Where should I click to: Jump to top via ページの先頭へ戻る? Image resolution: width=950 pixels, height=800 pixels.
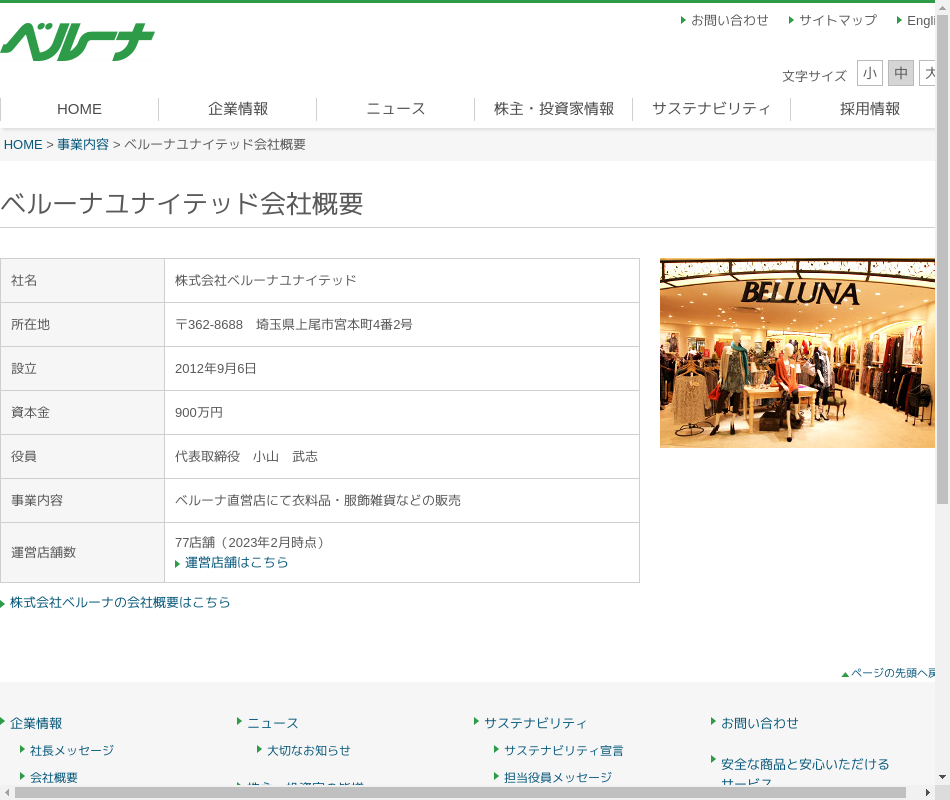892,673
